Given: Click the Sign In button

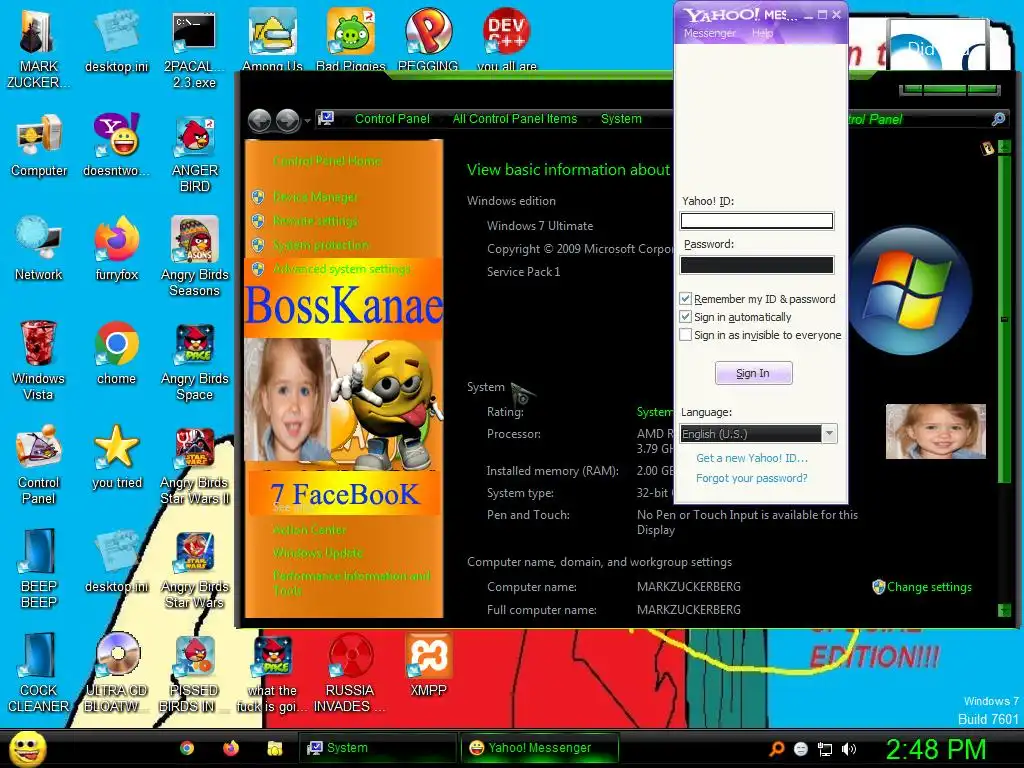Looking at the screenshot, I should tap(754, 373).
